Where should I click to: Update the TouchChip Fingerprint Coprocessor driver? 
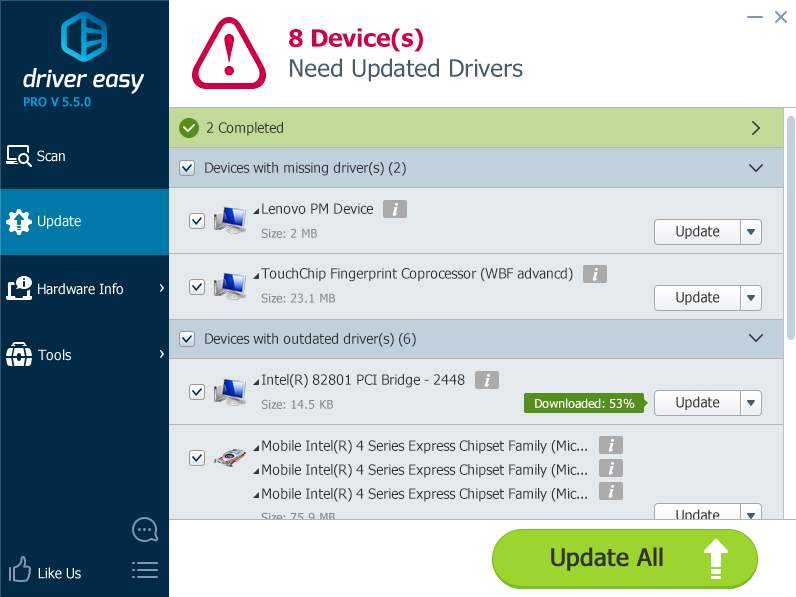[x=697, y=297]
